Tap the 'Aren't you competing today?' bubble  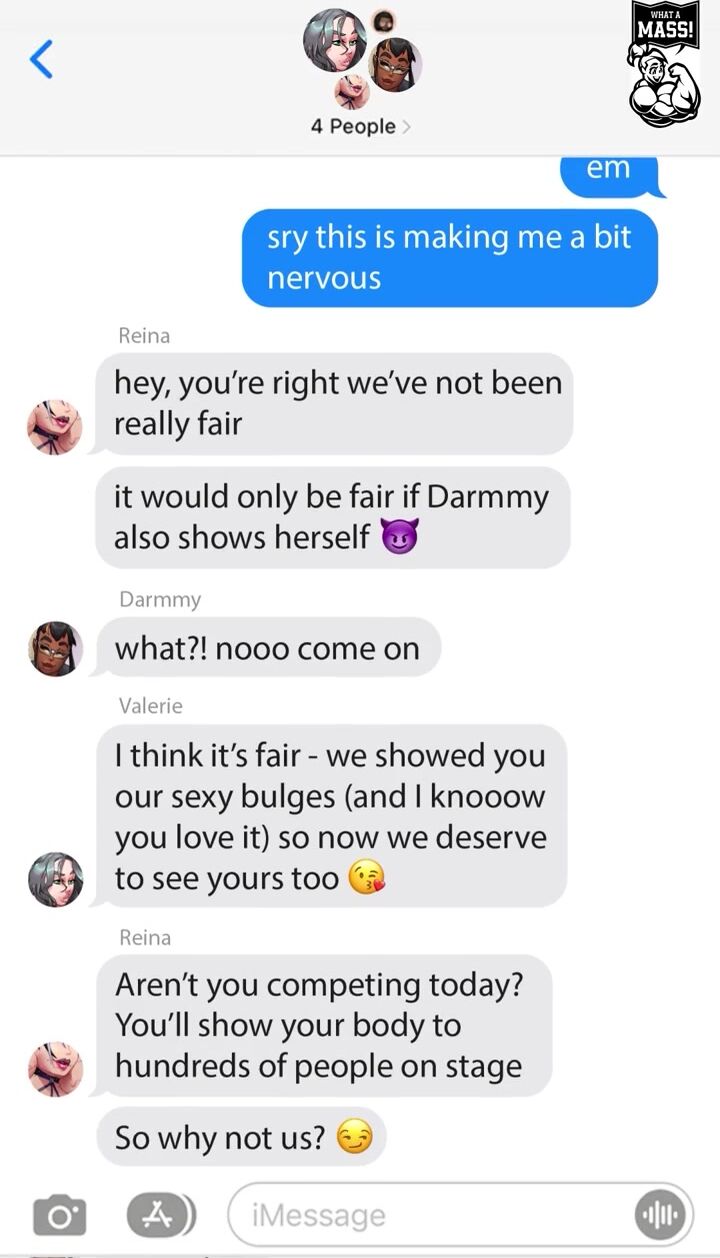point(325,1025)
